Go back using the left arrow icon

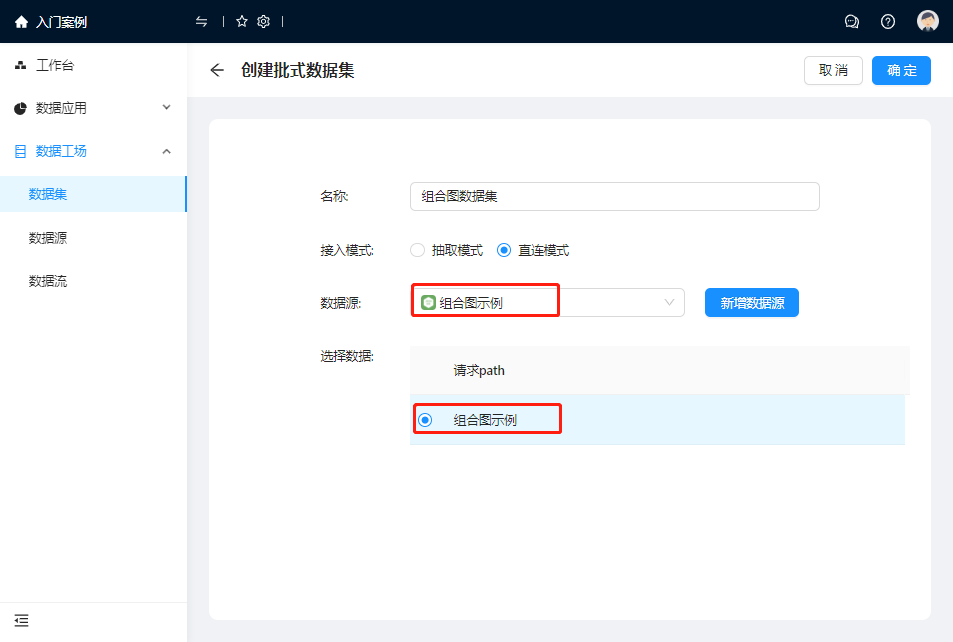[217, 70]
